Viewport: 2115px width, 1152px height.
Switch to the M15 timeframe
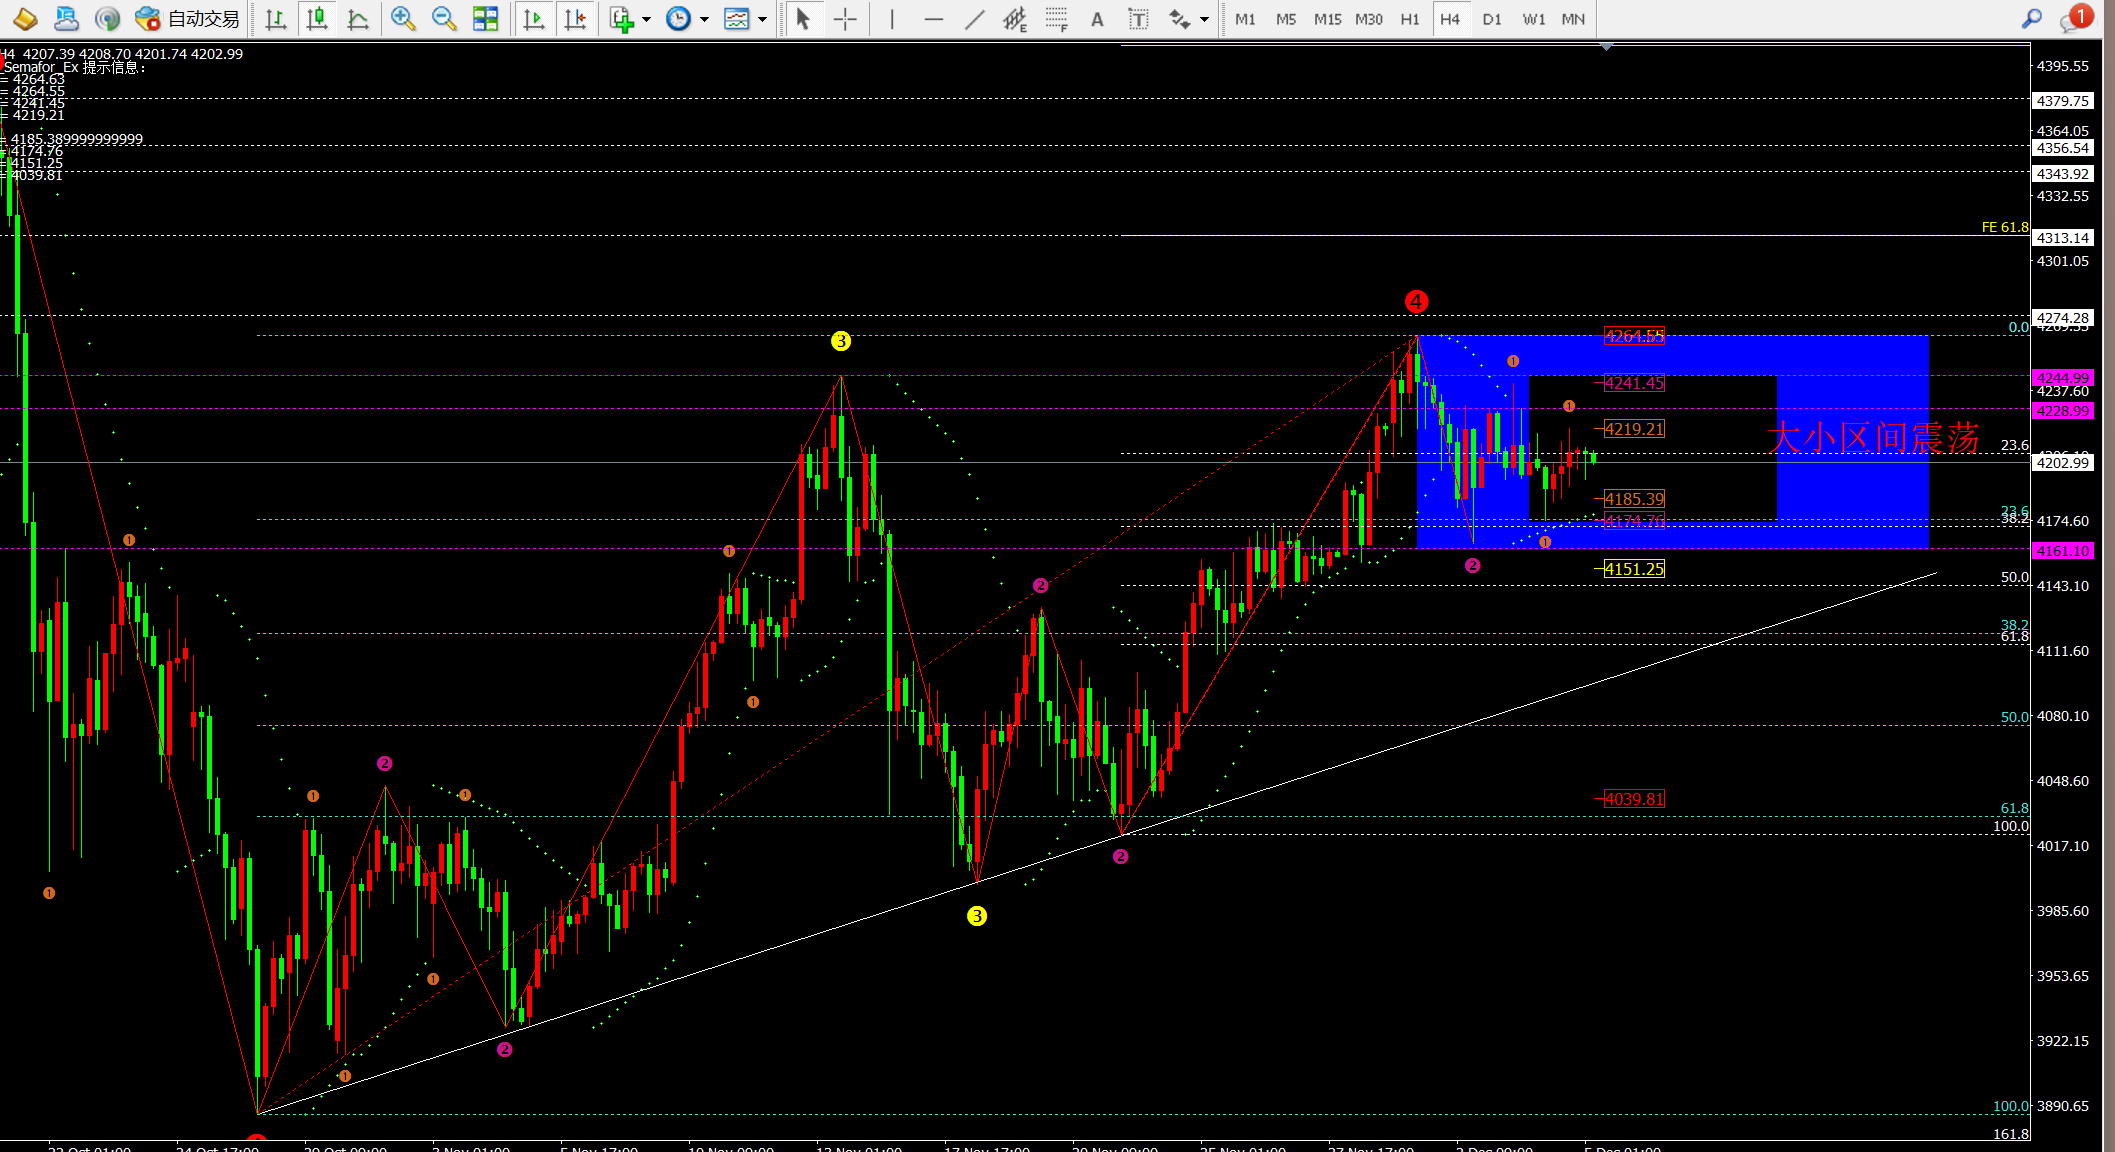point(1327,19)
